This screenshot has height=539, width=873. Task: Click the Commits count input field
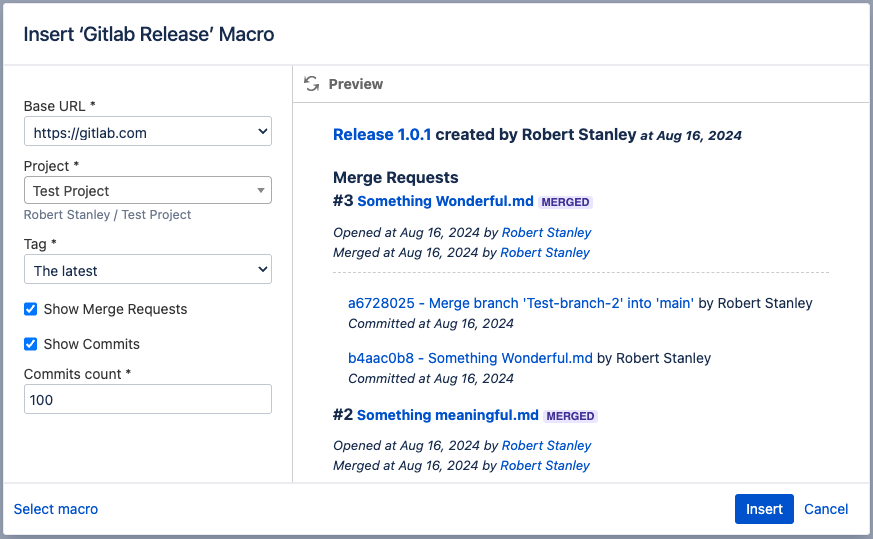pos(147,399)
